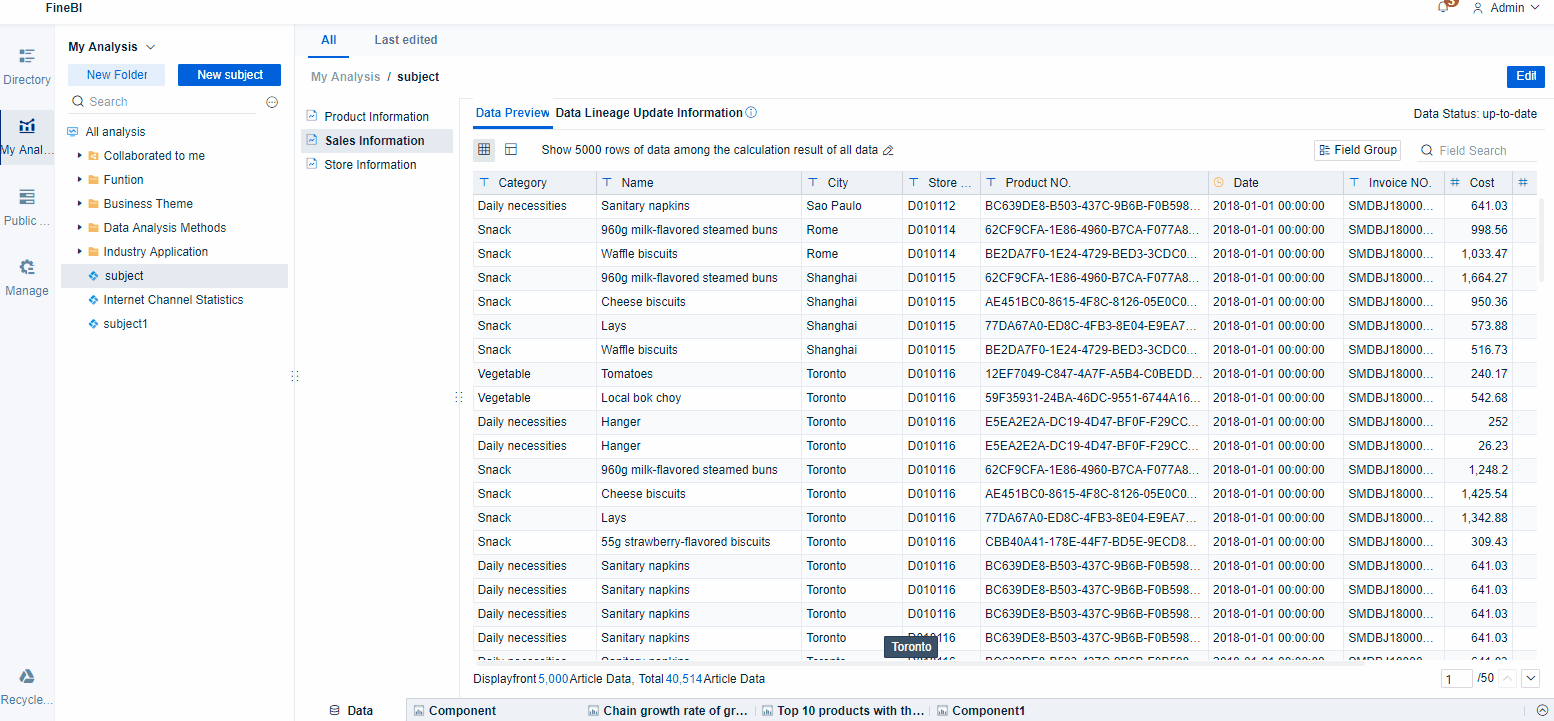Expand the Industry Application folder
This screenshot has height=721, width=1554.
click(x=80, y=251)
